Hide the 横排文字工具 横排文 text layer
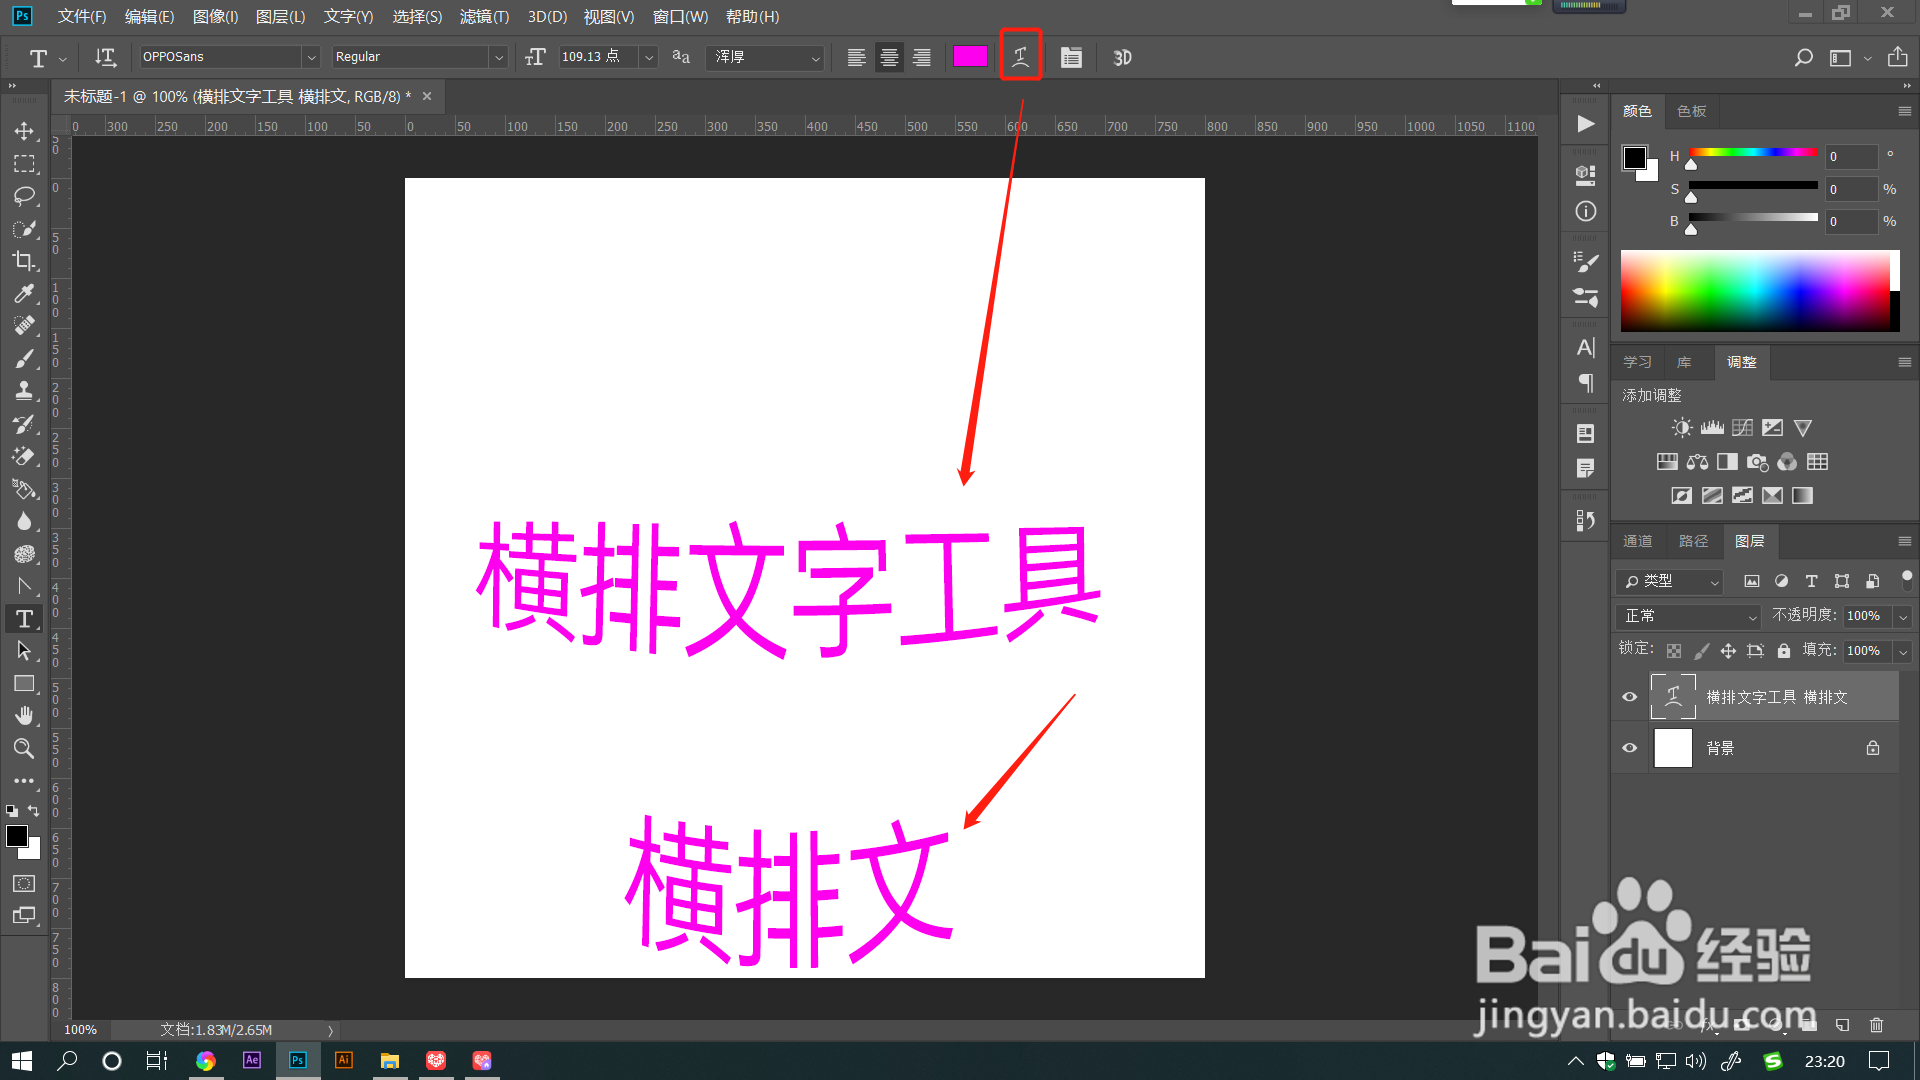This screenshot has height=1080, width=1920. [x=1629, y=697]
